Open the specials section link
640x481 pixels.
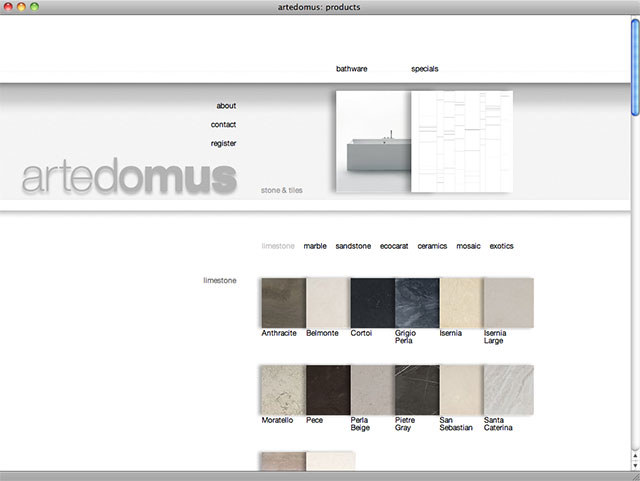tap(424, 69)
